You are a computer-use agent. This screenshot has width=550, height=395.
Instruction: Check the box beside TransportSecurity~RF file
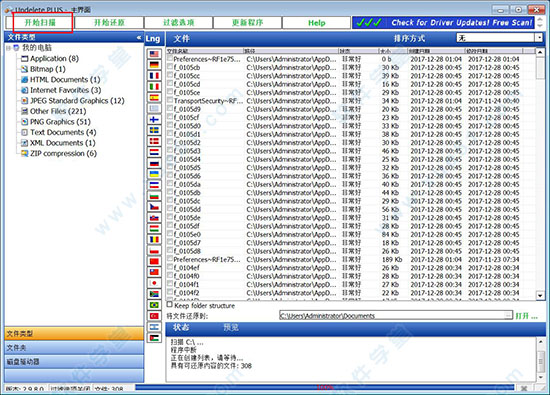(x=170, y=100)
